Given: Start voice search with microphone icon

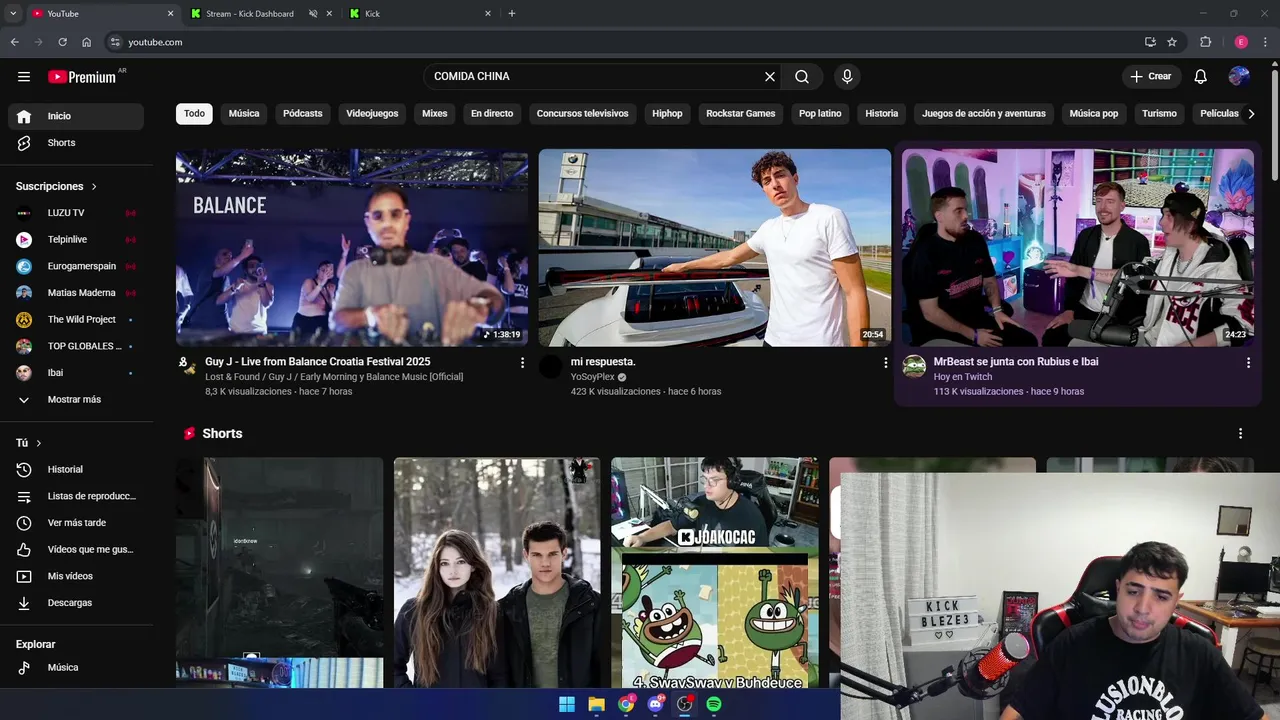Looking at the screenshot, I should coord(847,77).
